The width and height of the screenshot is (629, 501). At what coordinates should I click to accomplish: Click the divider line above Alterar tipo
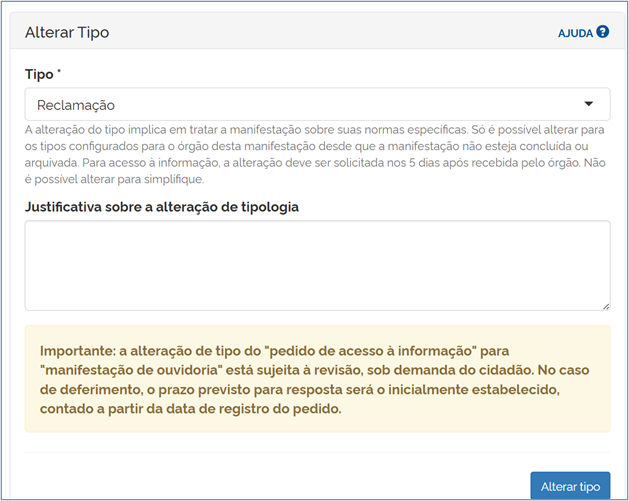(316, 452)
